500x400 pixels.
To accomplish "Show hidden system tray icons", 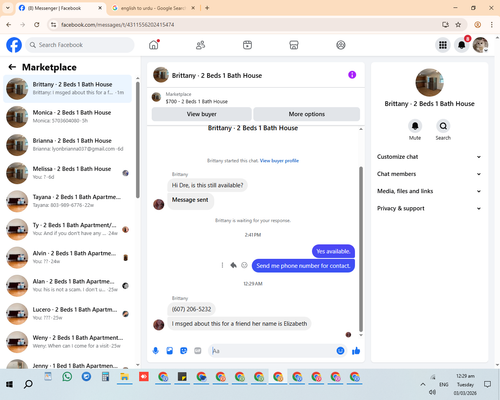I will (x=423, y=384).
